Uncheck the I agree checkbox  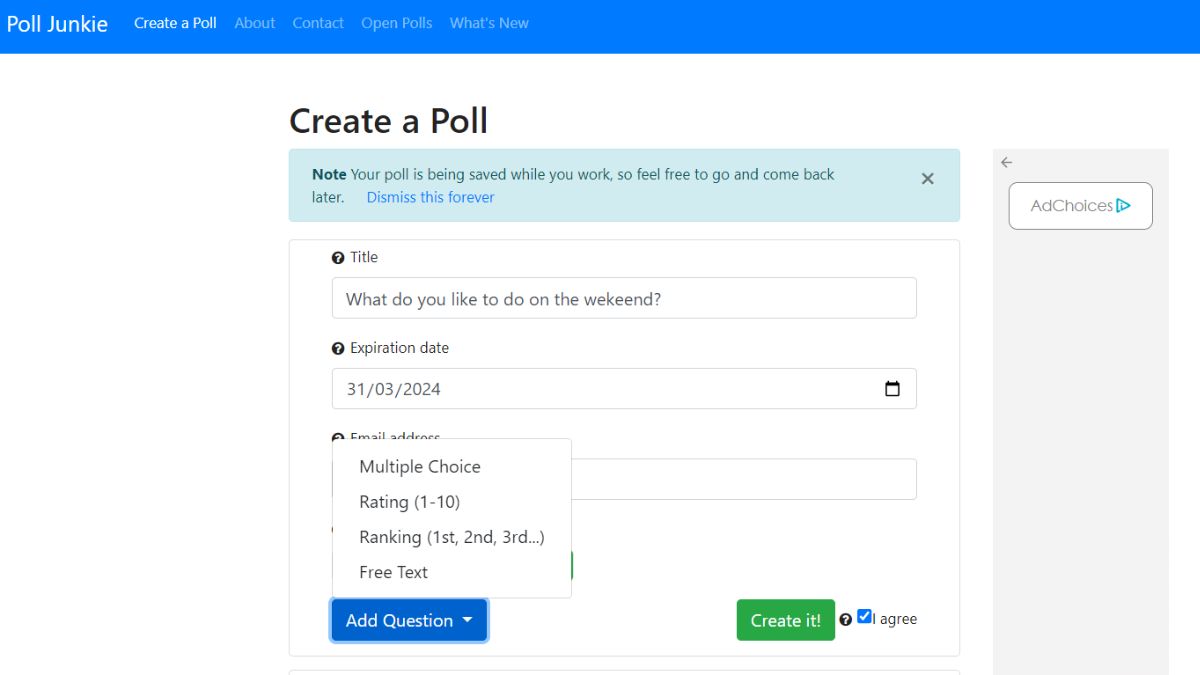point(865,617)
